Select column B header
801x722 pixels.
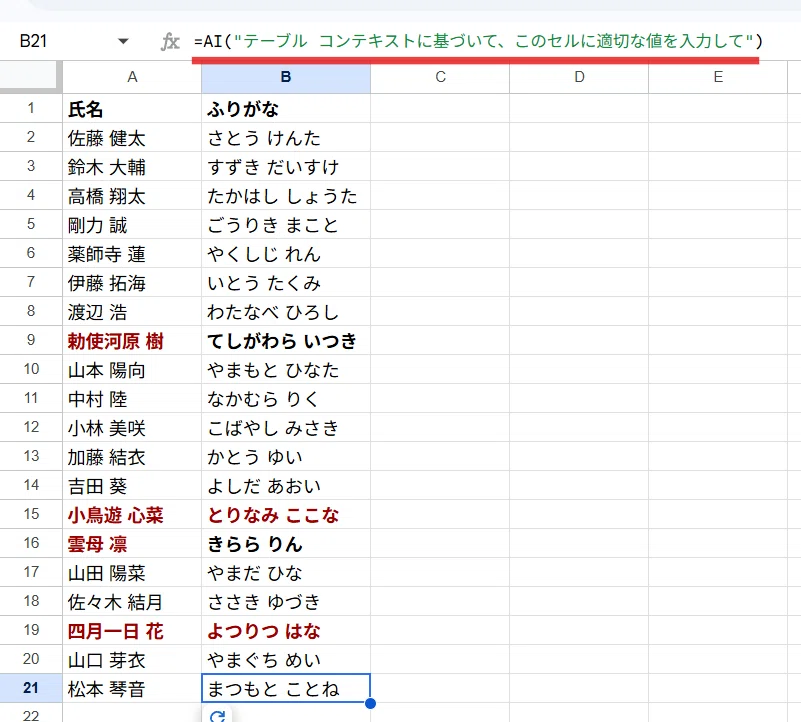(x=286, y=77)
